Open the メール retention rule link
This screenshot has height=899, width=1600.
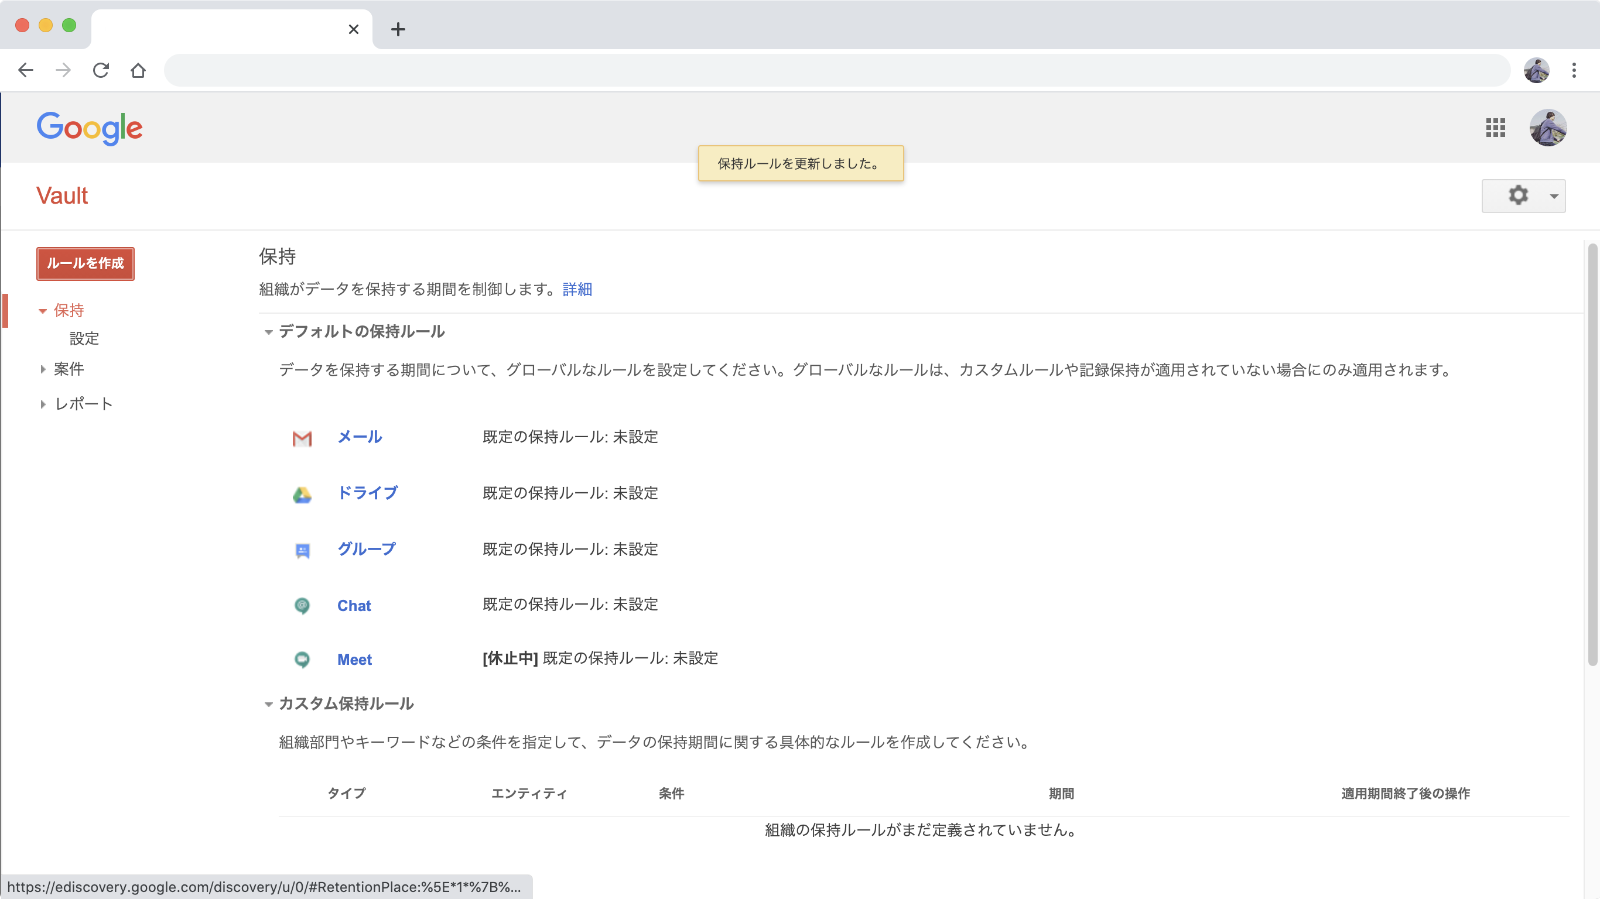click(x=360, y=437)
